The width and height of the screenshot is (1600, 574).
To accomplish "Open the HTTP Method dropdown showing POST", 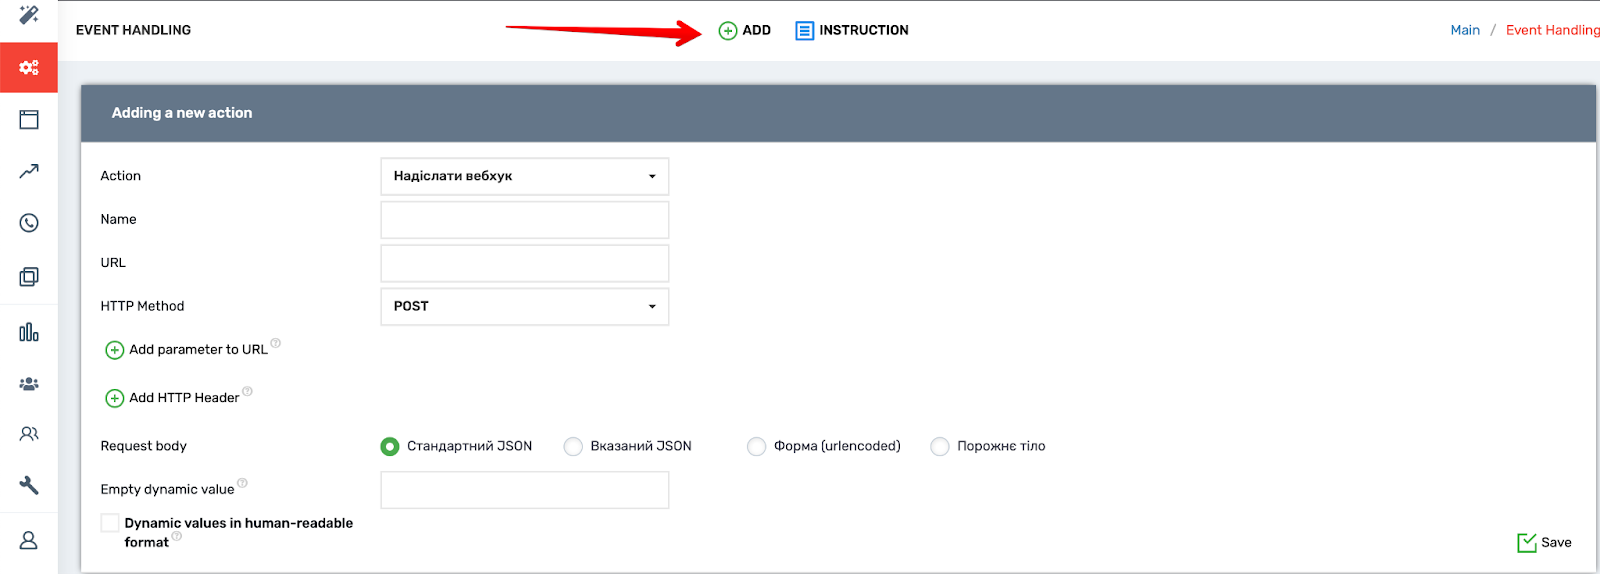I will click(x=525, y=306).
